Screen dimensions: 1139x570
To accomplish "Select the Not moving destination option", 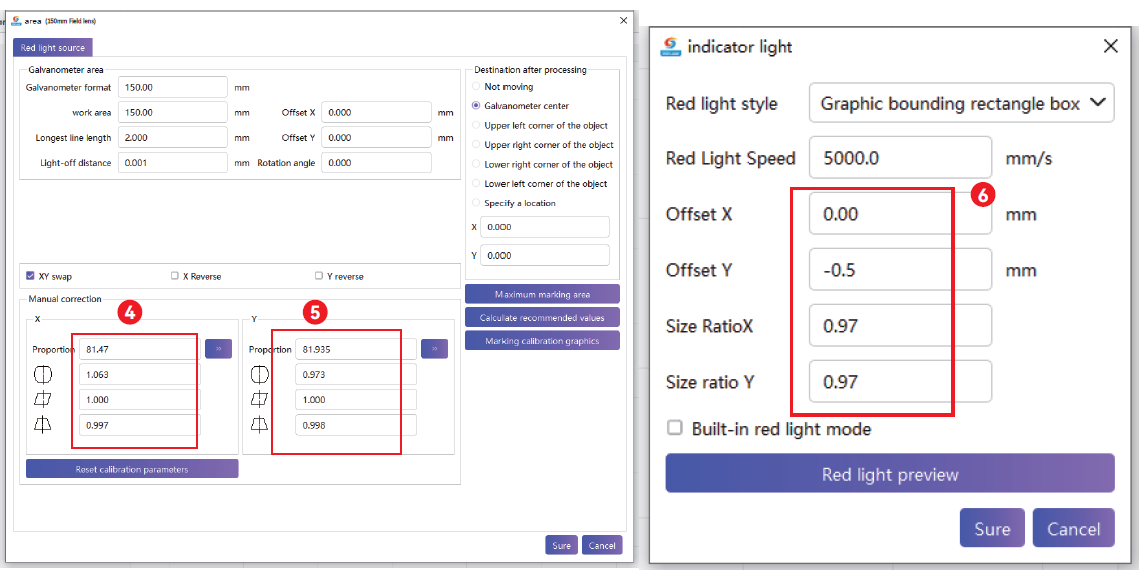I will pos(476,87).
